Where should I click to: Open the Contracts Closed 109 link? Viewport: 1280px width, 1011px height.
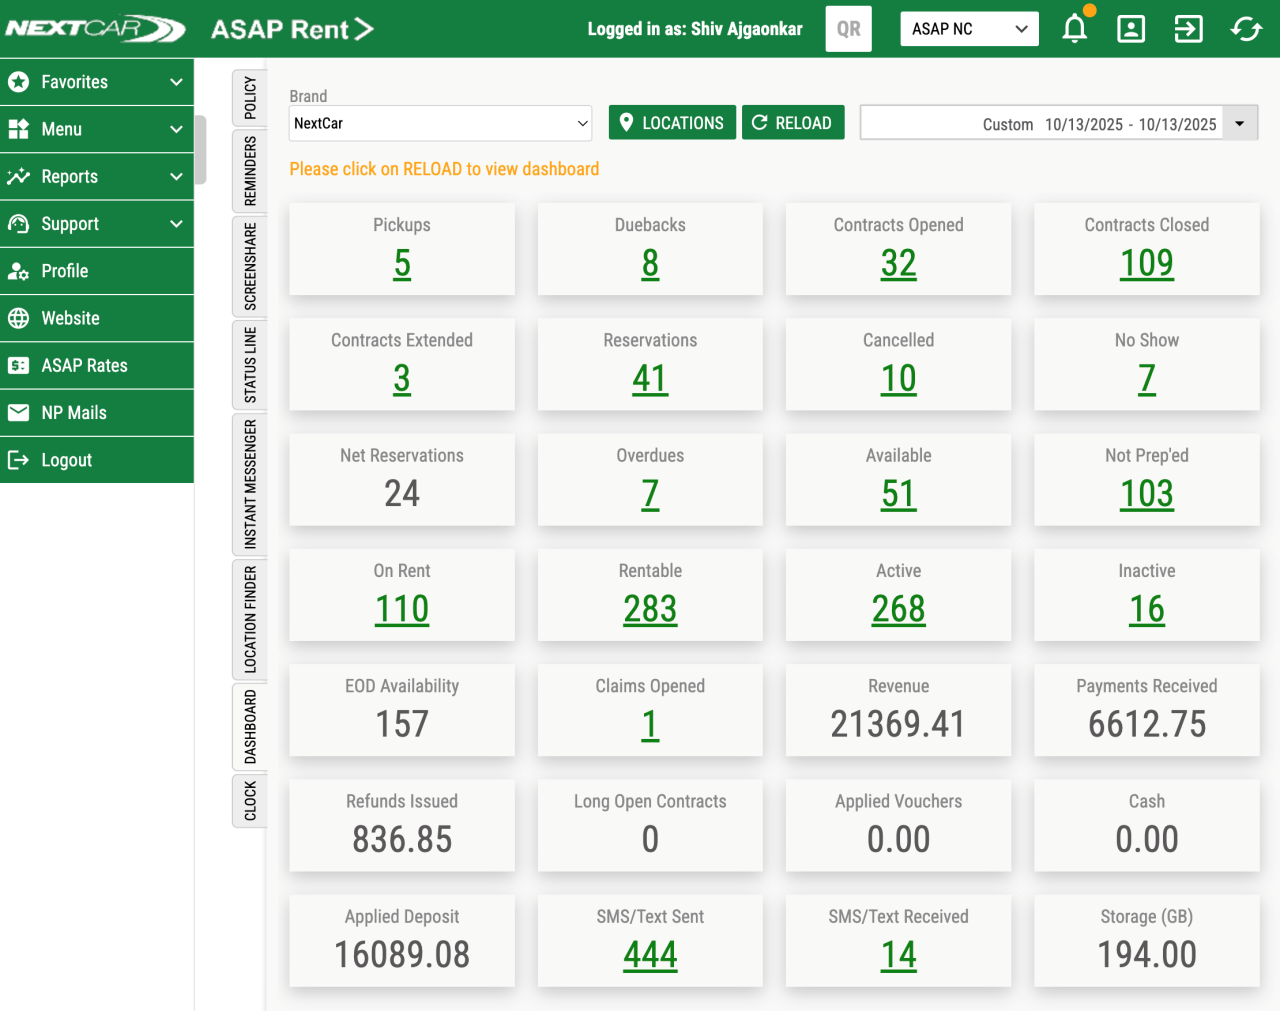point(1146,264)
